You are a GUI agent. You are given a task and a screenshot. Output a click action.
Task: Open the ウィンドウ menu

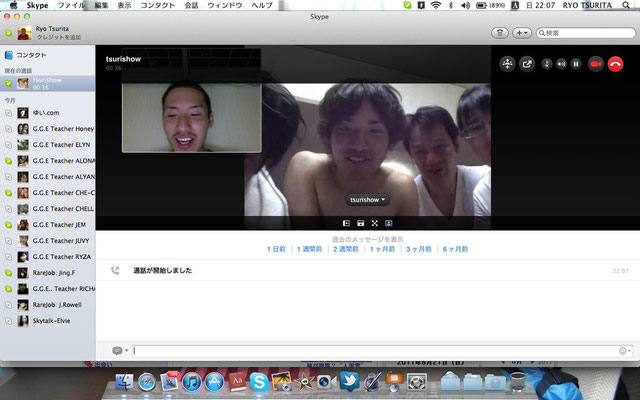pyautogui.click(x=225, y=5)
